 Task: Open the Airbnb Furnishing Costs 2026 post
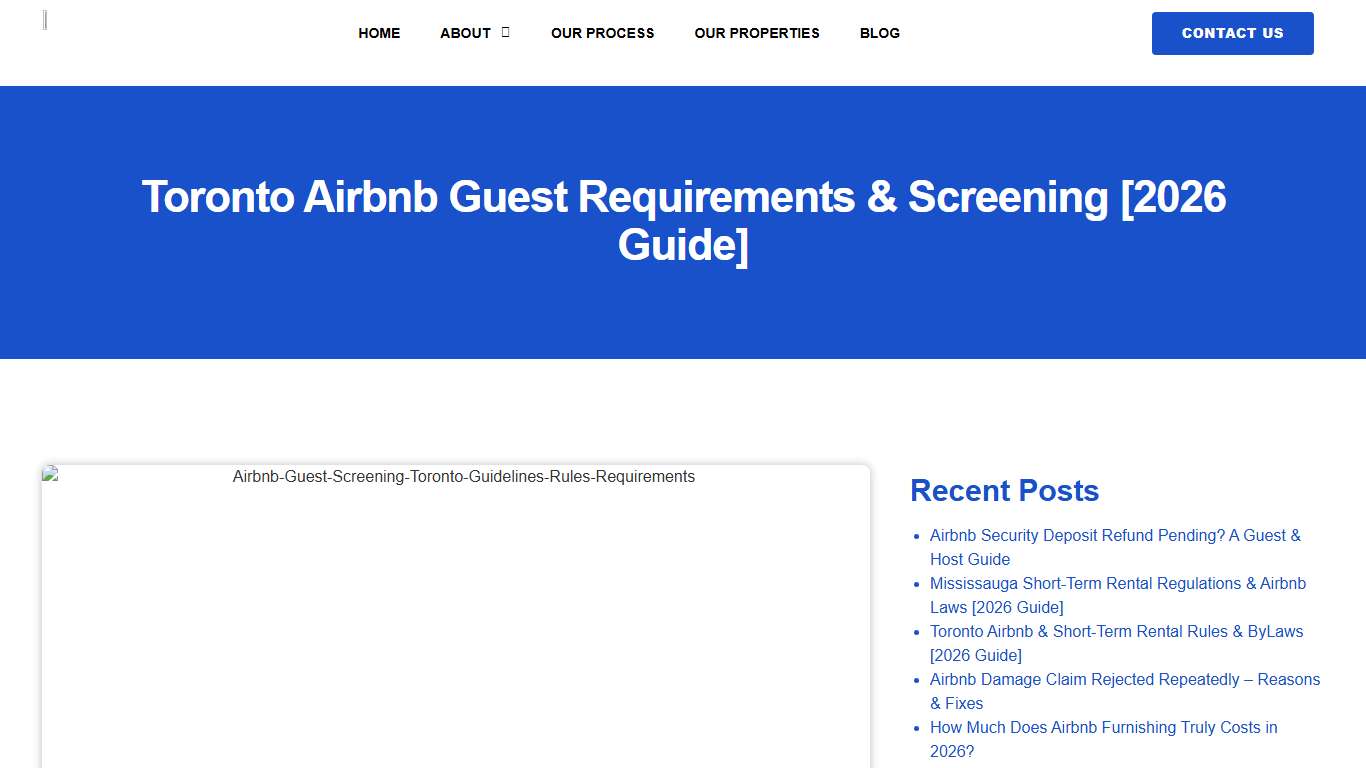pyautogui.click(x=1103, y=739)
